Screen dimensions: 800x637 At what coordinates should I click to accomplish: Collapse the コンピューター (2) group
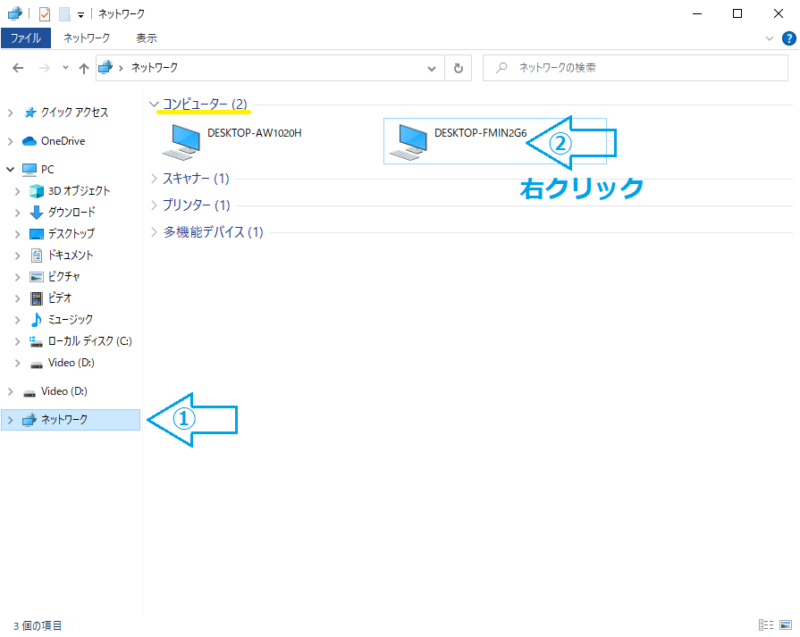click(154, 104)
